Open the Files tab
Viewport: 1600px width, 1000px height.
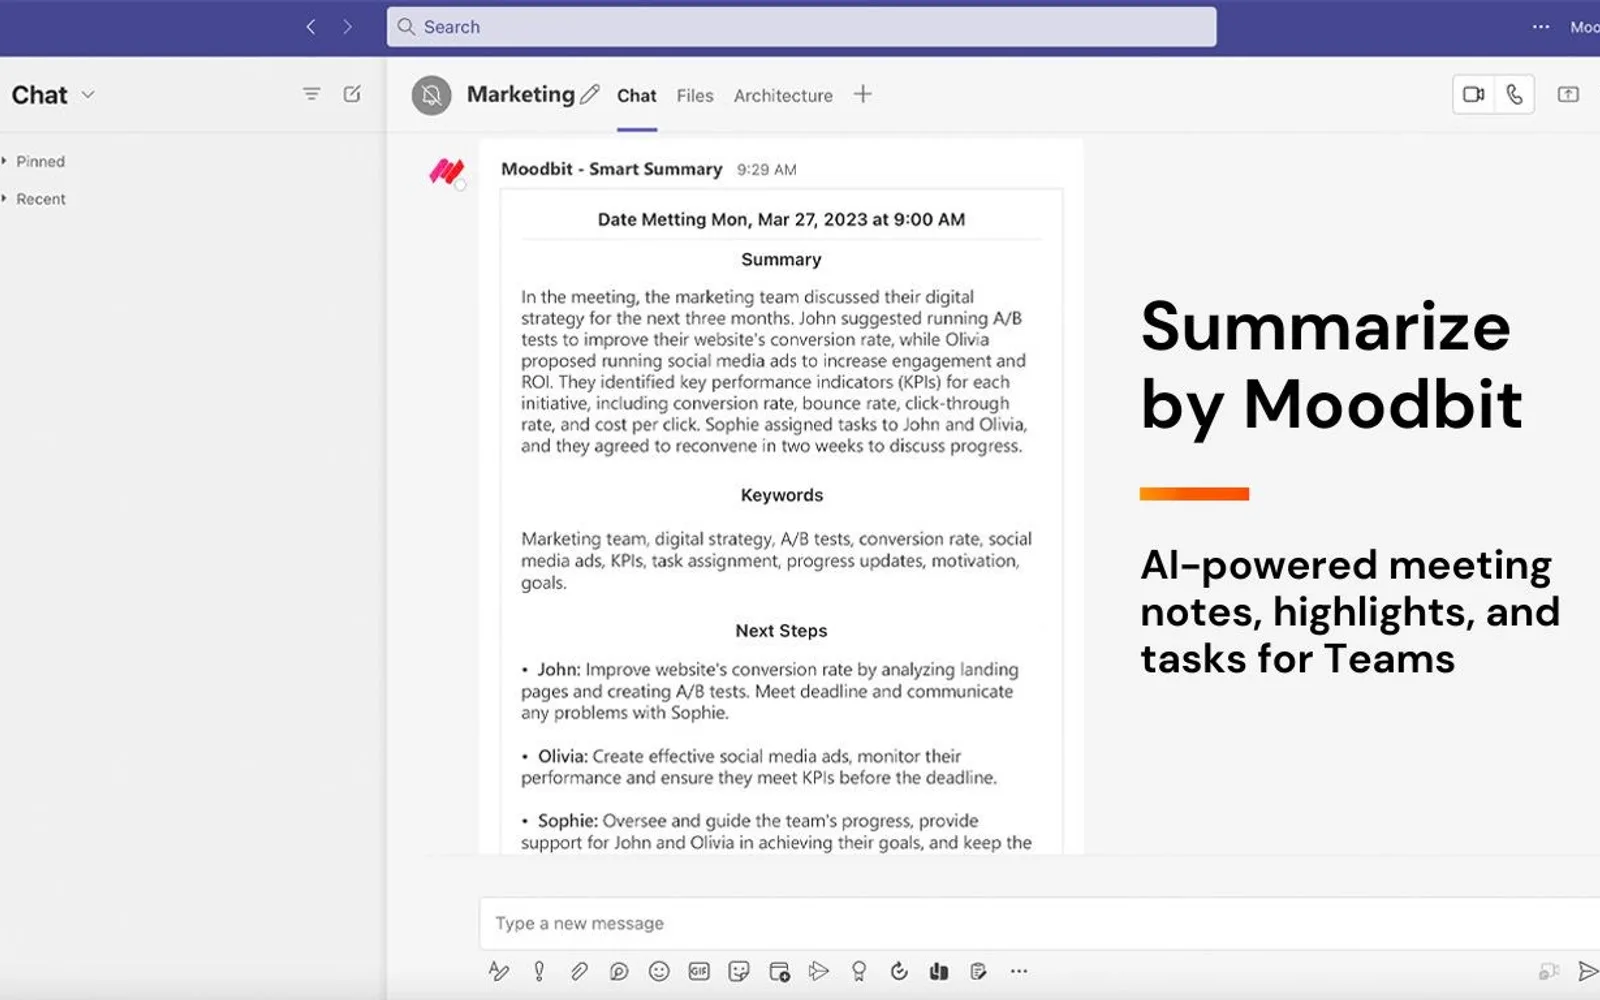tap(695, 96)
